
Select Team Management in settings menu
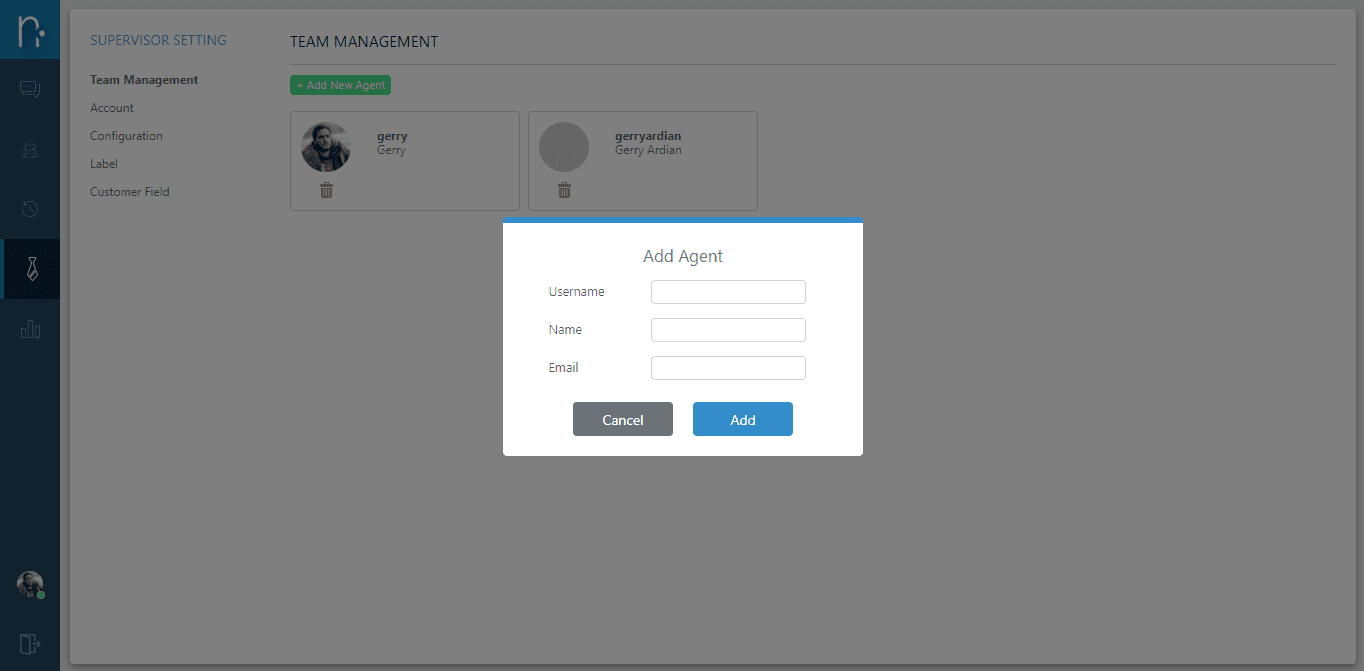coord(144,80)
